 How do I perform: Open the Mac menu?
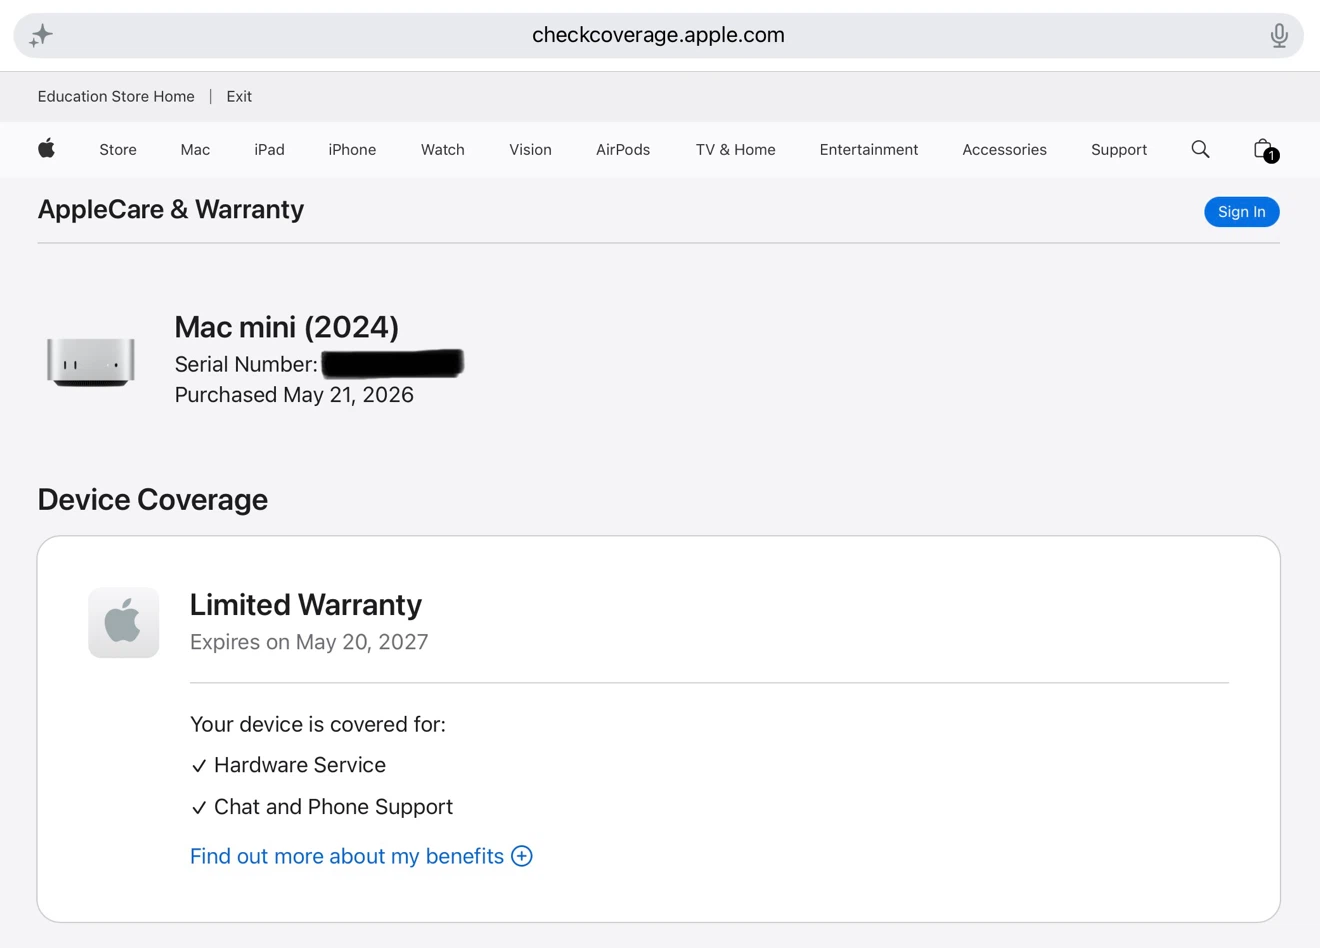[195, 150]
